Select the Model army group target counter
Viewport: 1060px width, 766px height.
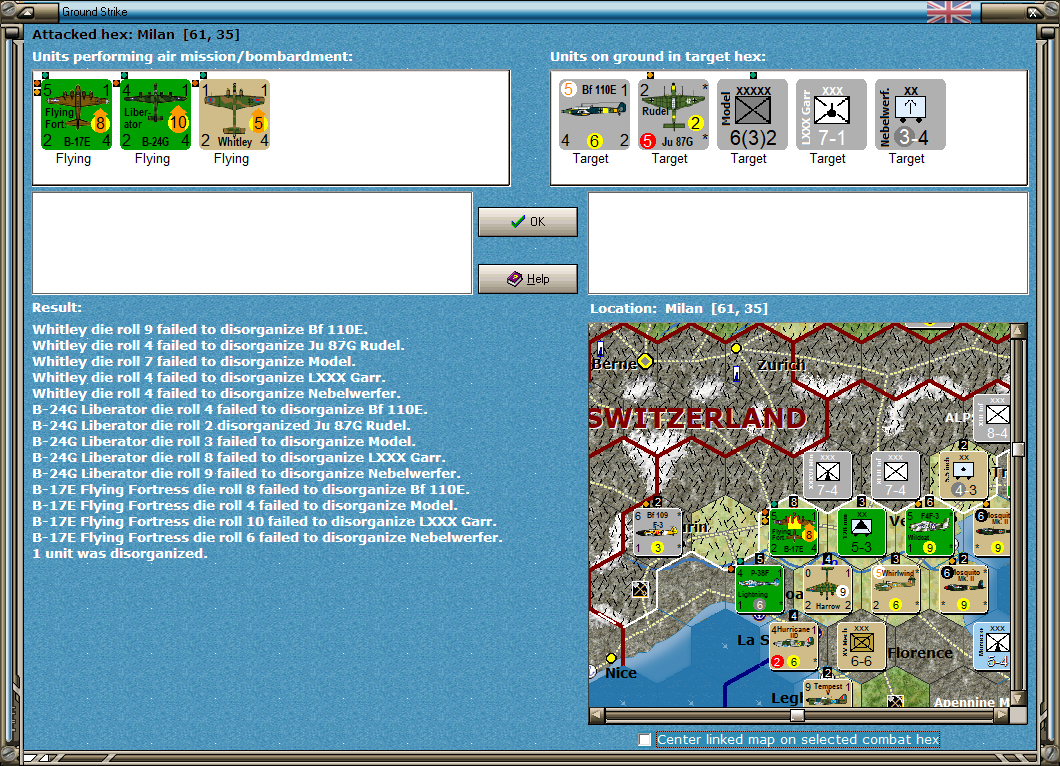click(752, 114)
